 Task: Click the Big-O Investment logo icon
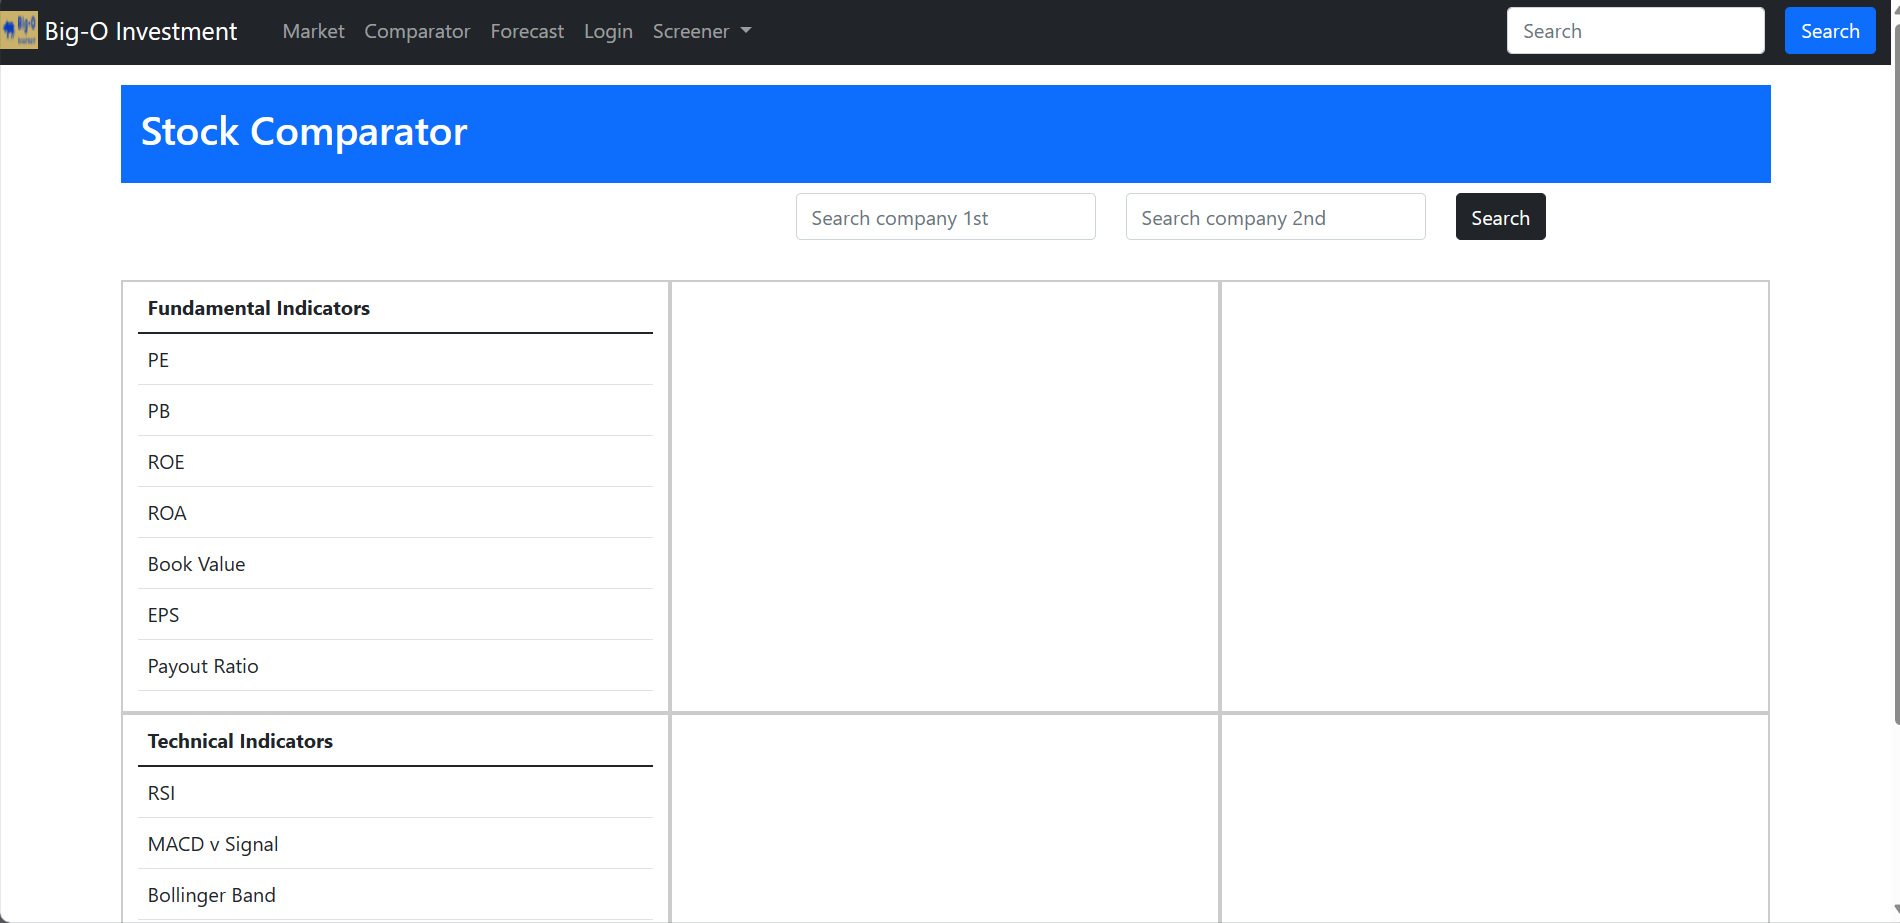coord(19,31)
